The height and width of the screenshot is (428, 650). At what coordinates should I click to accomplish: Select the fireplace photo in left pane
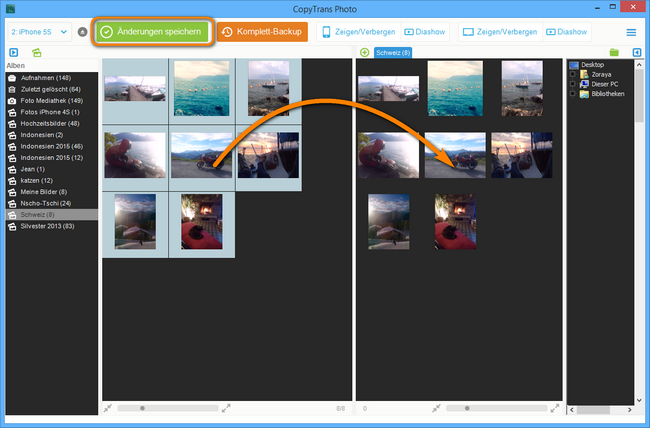coord(201,221)
